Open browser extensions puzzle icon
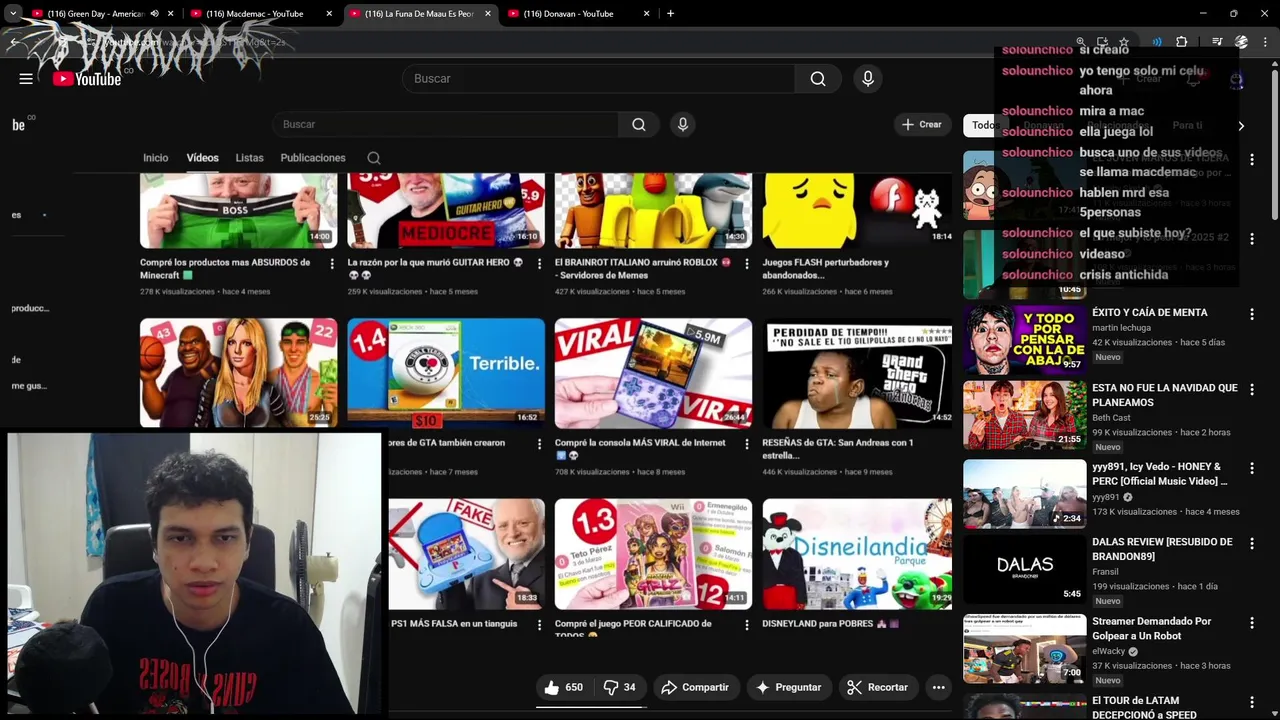 click(1181, 42)
